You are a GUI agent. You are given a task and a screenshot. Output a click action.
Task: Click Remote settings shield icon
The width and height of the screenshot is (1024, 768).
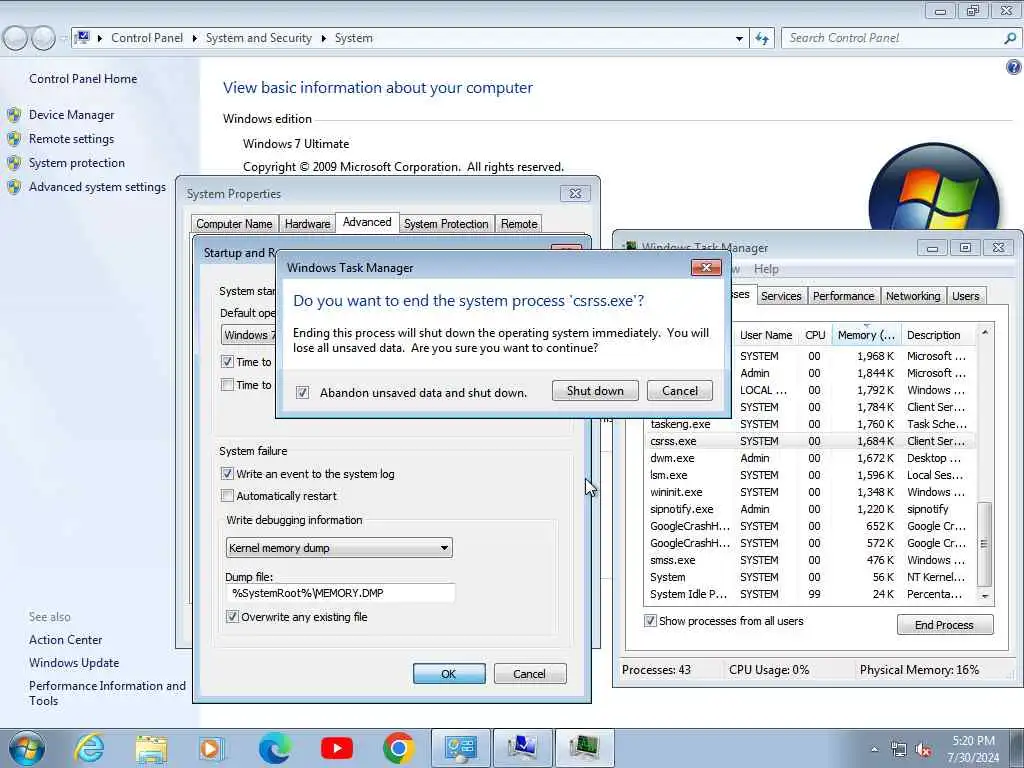point(14,139)
